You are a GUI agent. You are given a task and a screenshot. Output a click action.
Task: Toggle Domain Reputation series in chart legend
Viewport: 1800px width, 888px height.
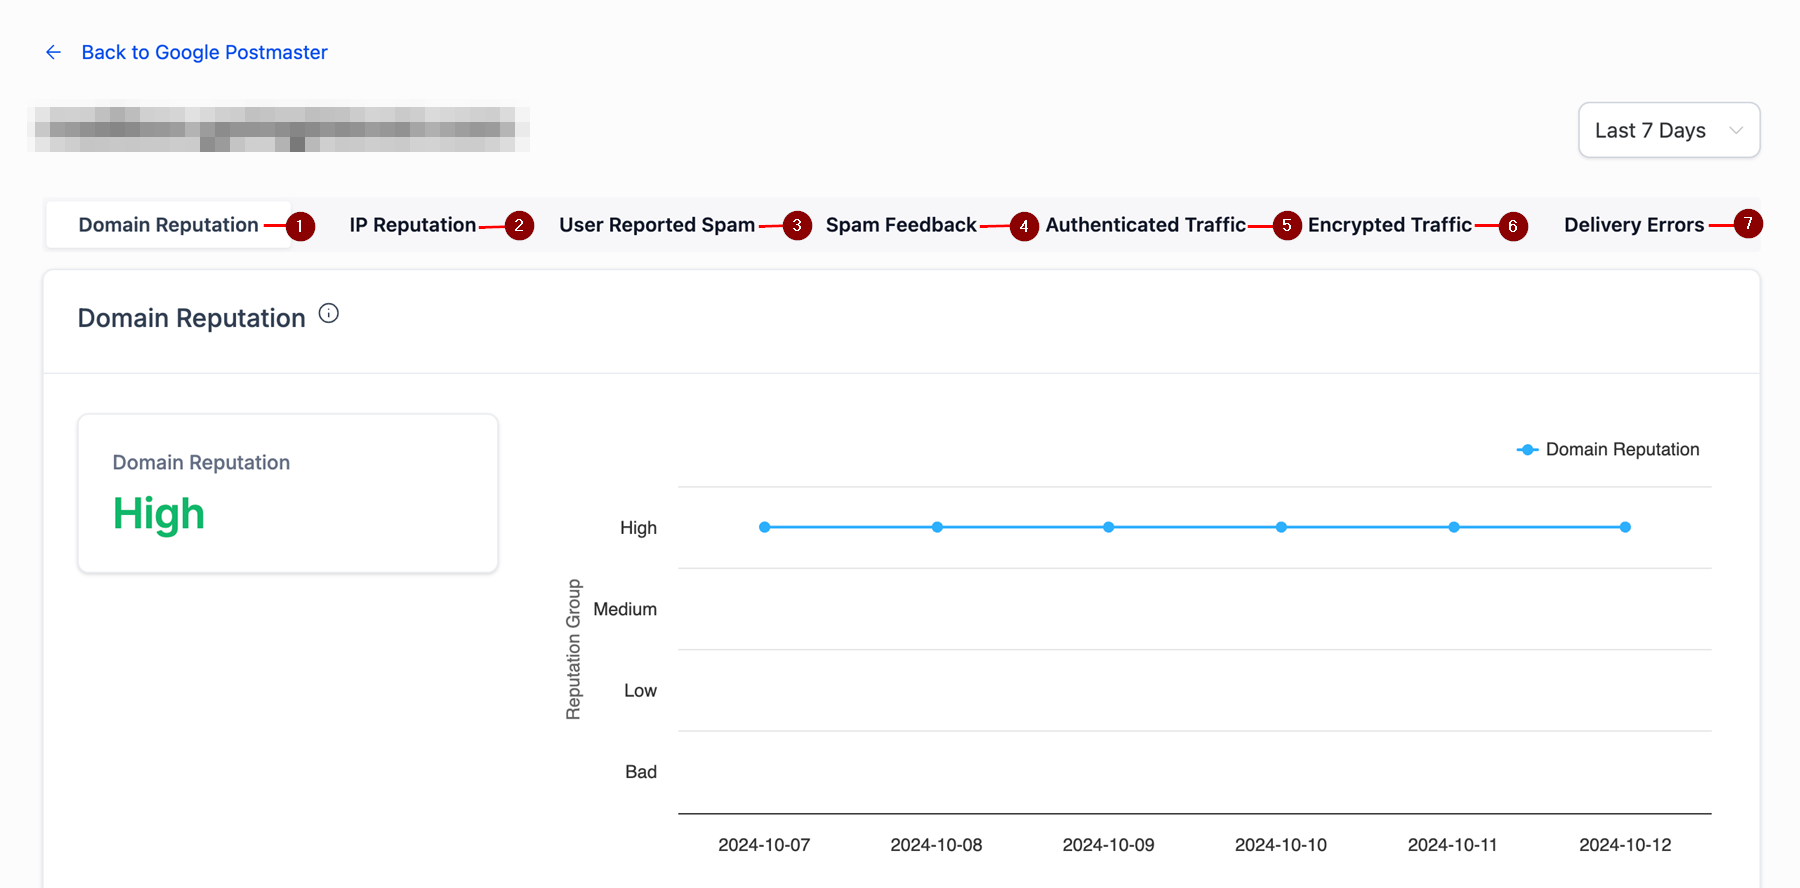pos(1608,450)
